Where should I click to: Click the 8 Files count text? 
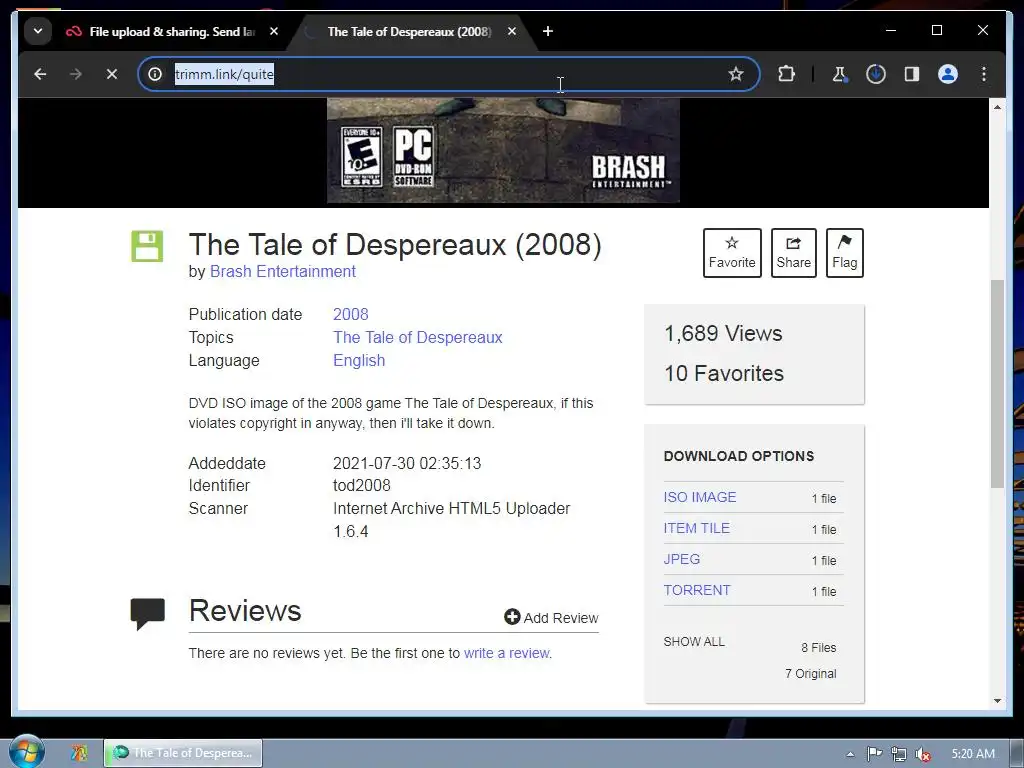click(x=819, y=648)
